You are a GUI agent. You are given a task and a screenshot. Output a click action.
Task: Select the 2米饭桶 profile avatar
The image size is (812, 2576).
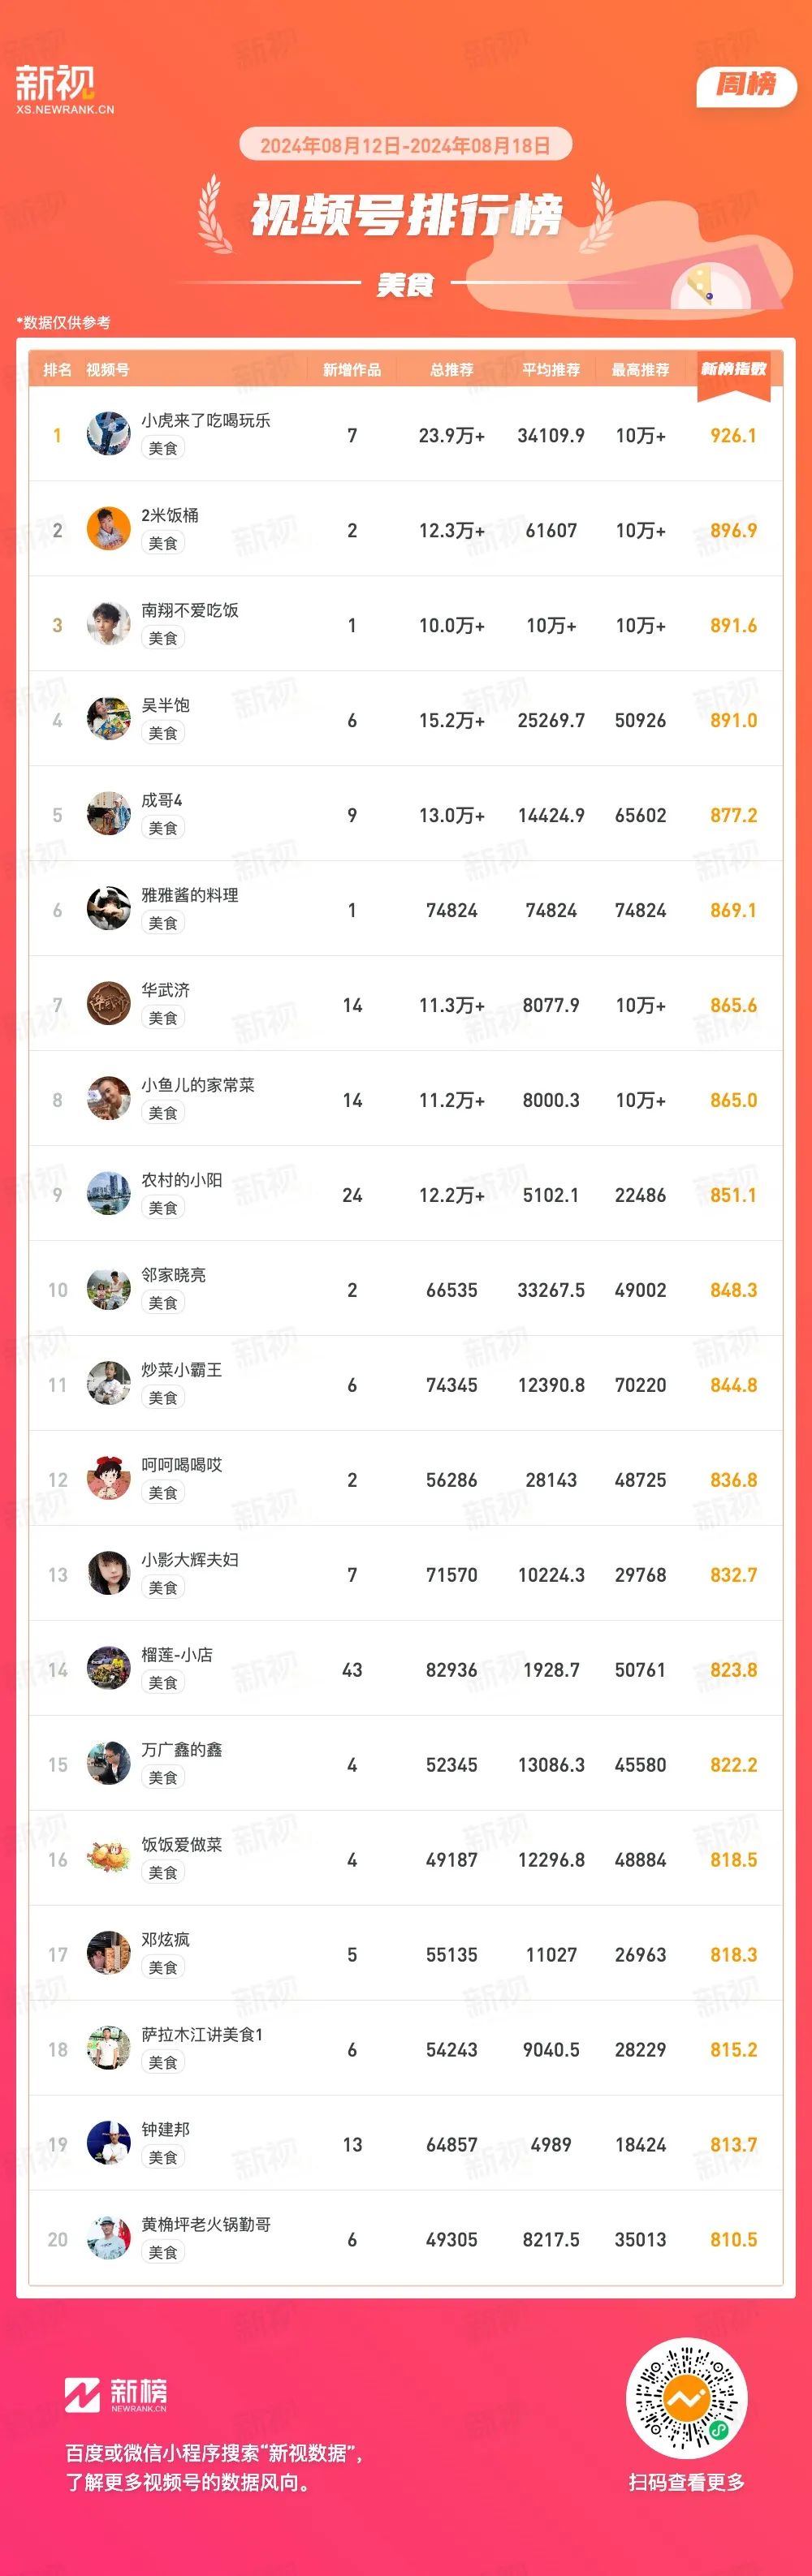pyautogui.click(x=108, y=529)
